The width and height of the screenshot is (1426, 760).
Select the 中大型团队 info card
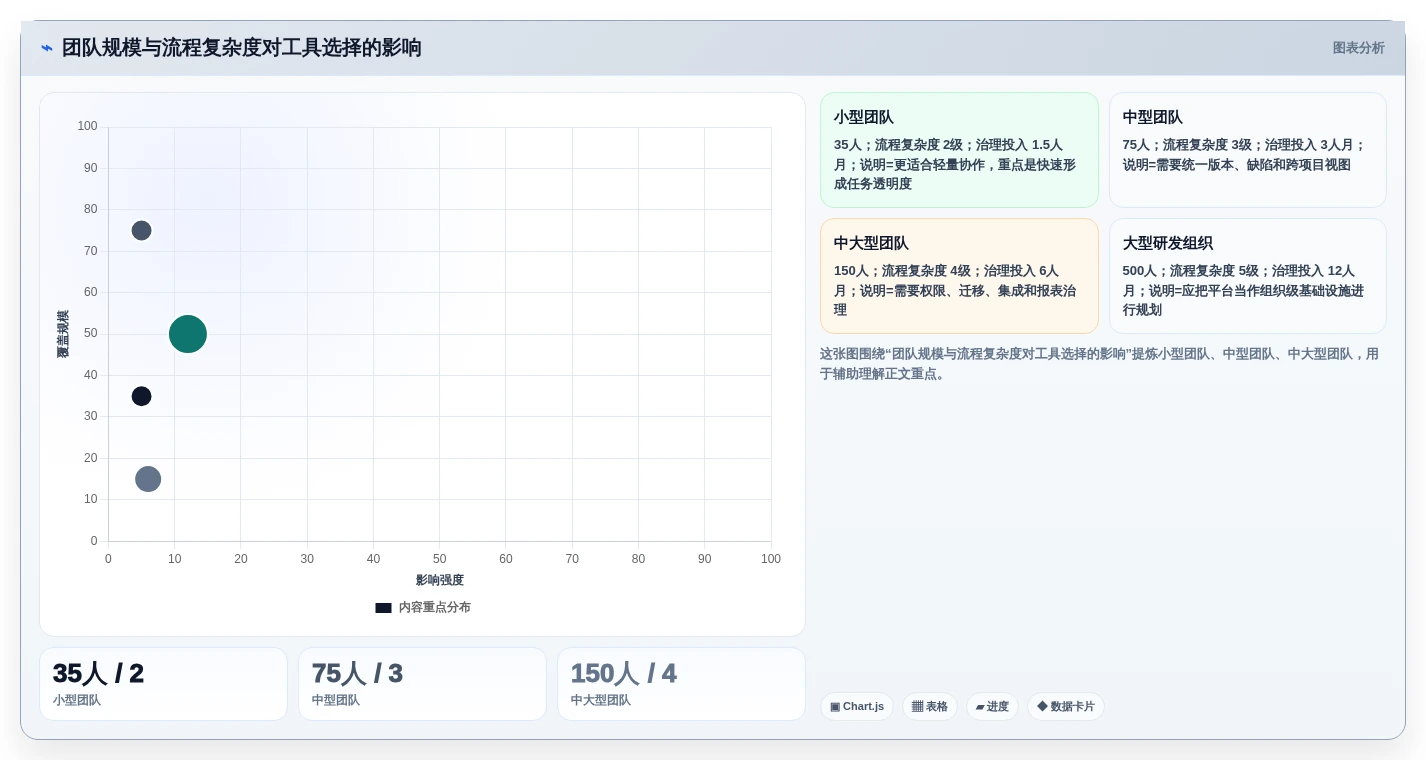(959, 276)
